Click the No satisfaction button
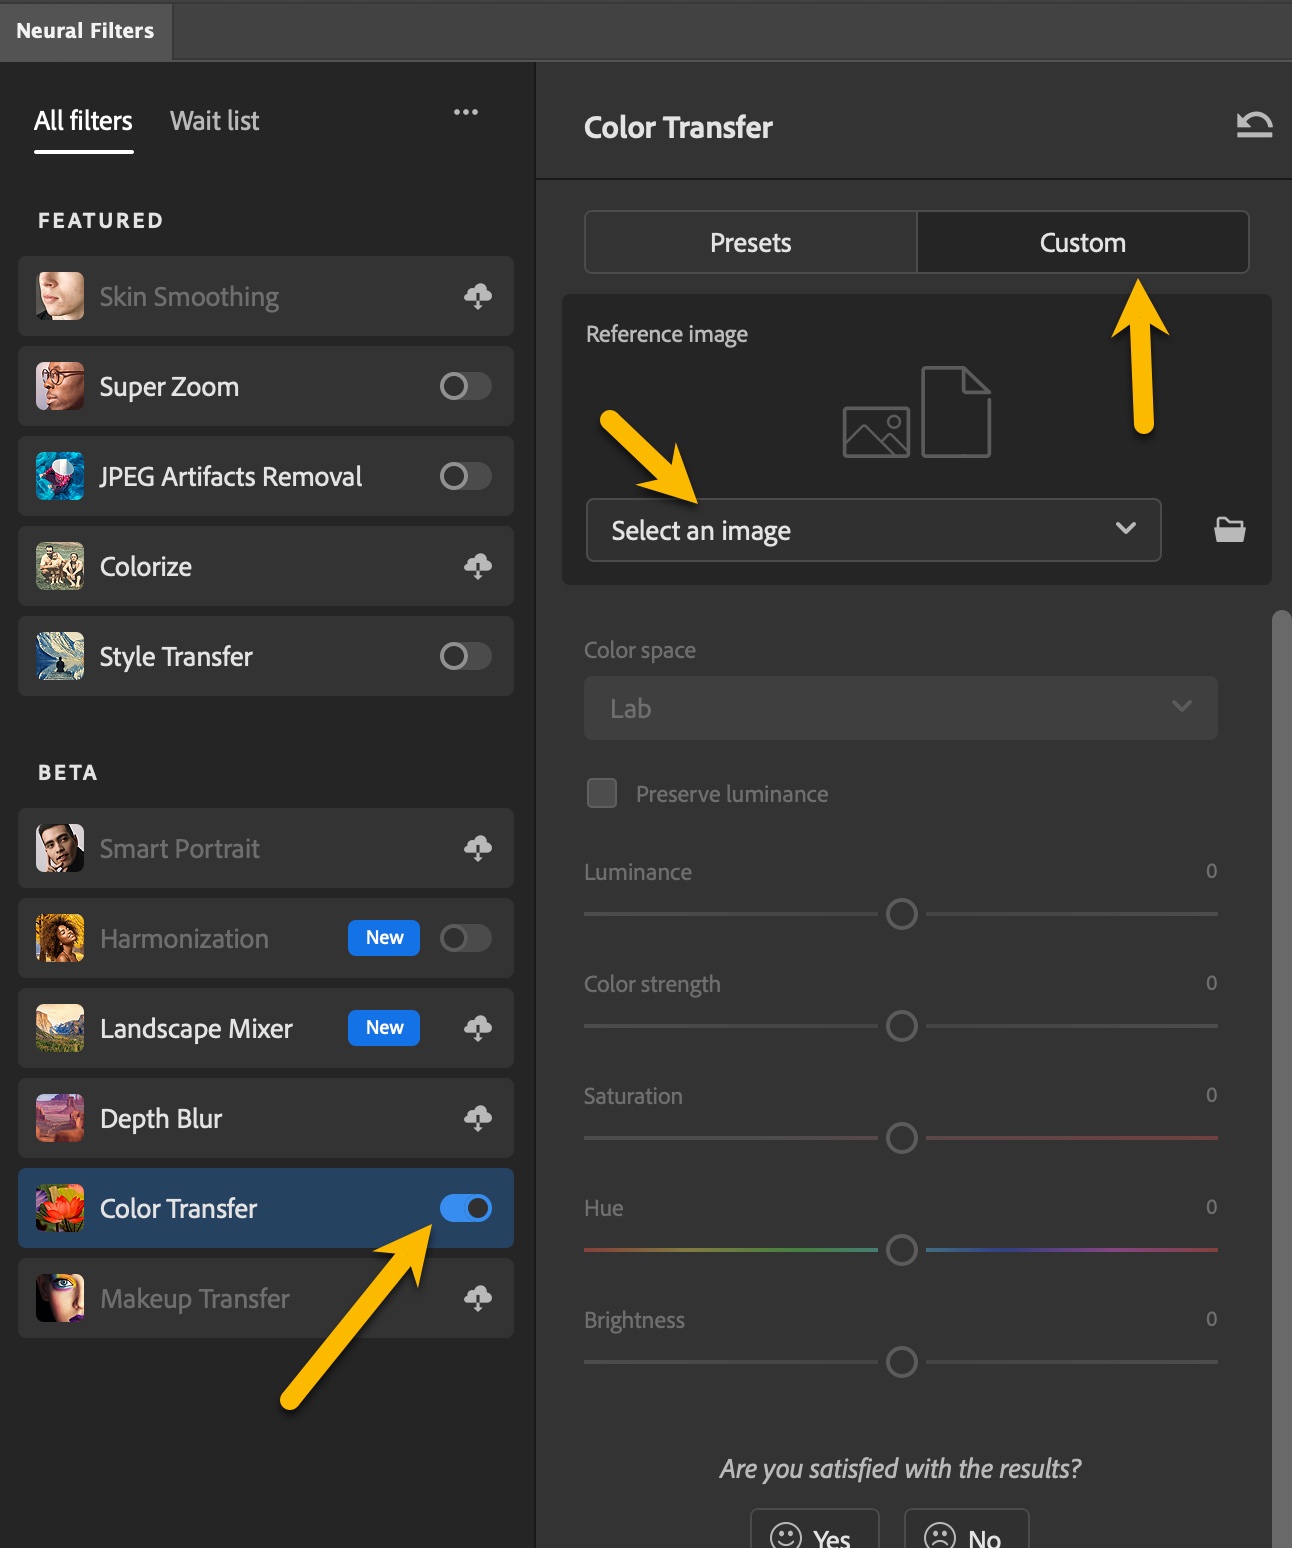The image size is (1292, 1548). coord(966,1534)
